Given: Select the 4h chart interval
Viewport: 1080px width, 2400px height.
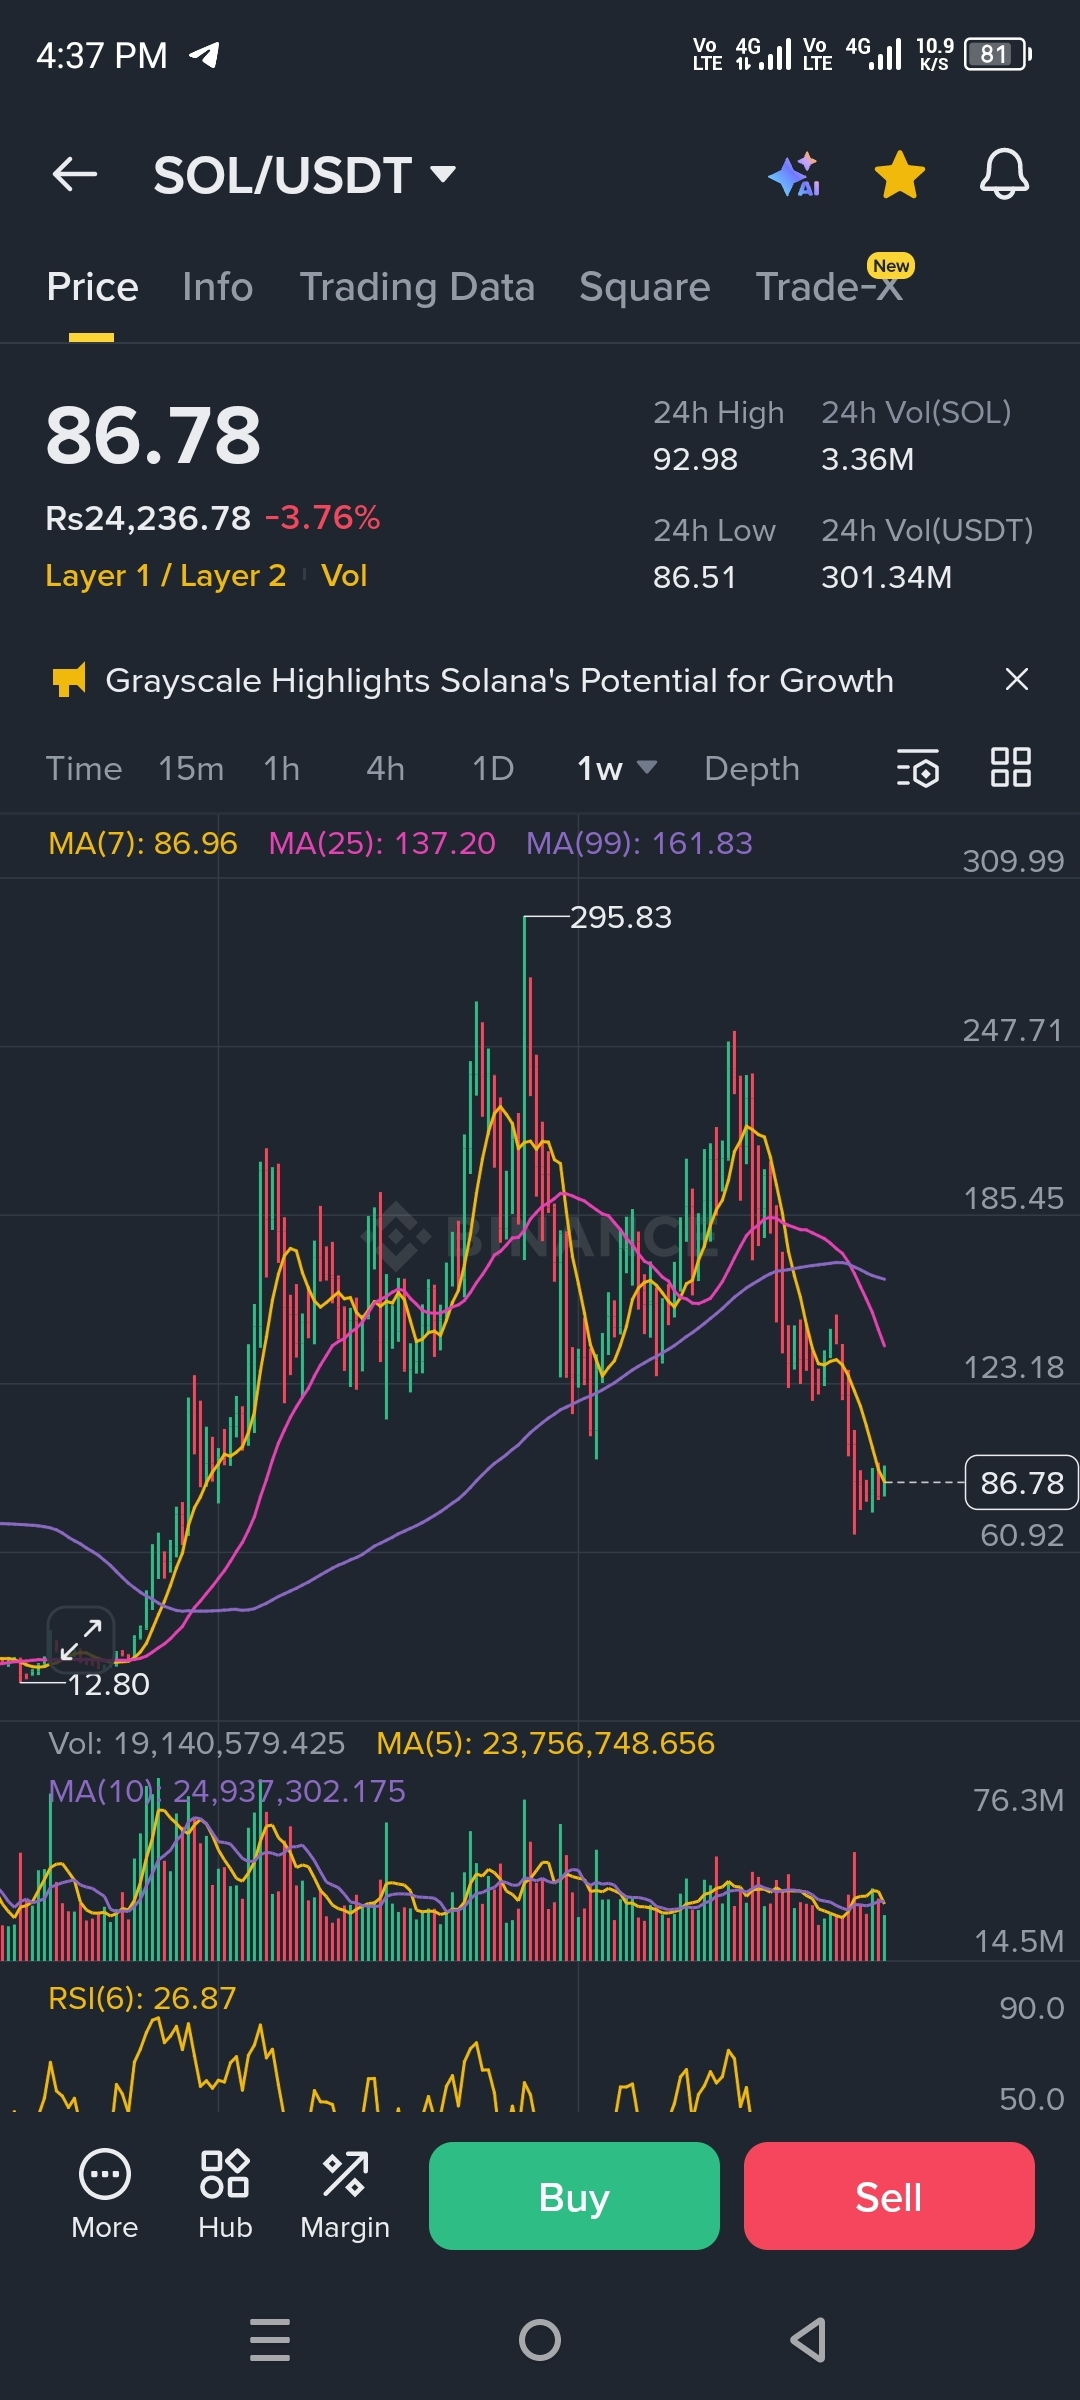Looking at the screenshot, I should point(385,769).
